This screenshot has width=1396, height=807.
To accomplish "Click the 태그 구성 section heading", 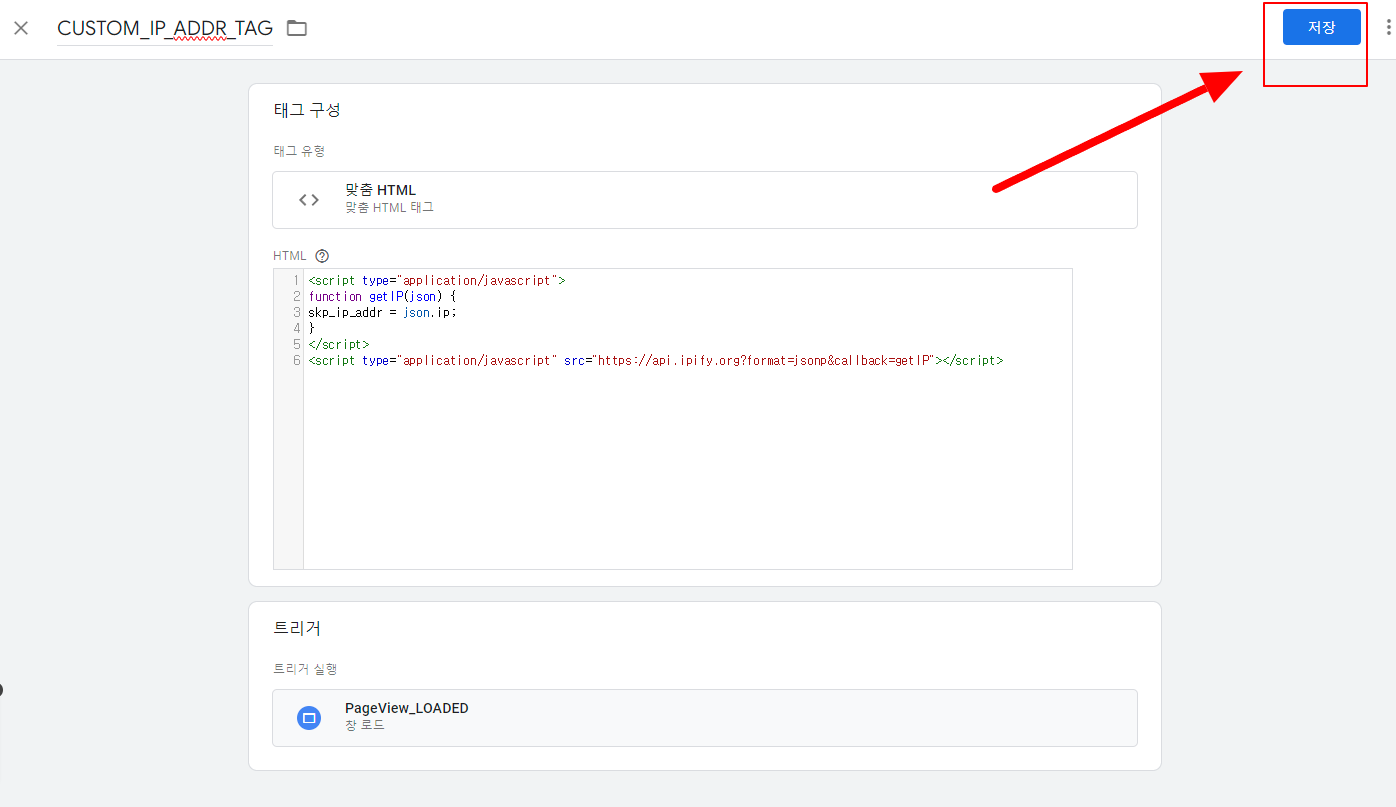I will coord(307,110).
